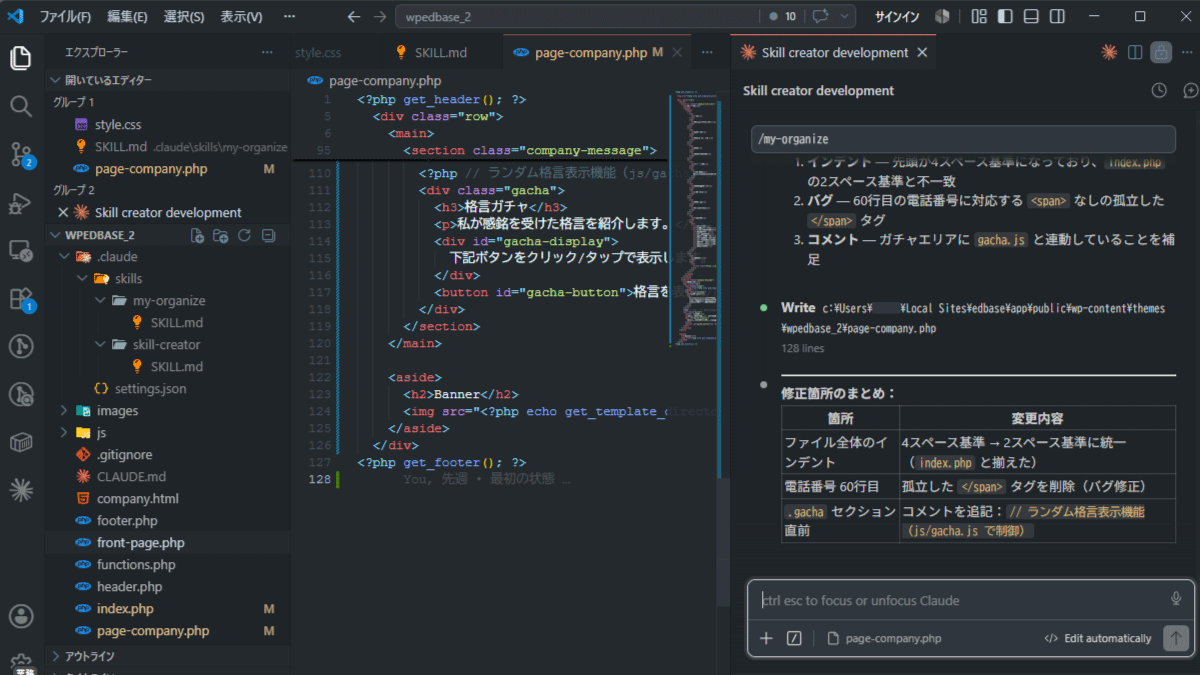1200x675 pixels.
Task: Open the Remote Explorer activity bar icon
Action: (21, 250)
